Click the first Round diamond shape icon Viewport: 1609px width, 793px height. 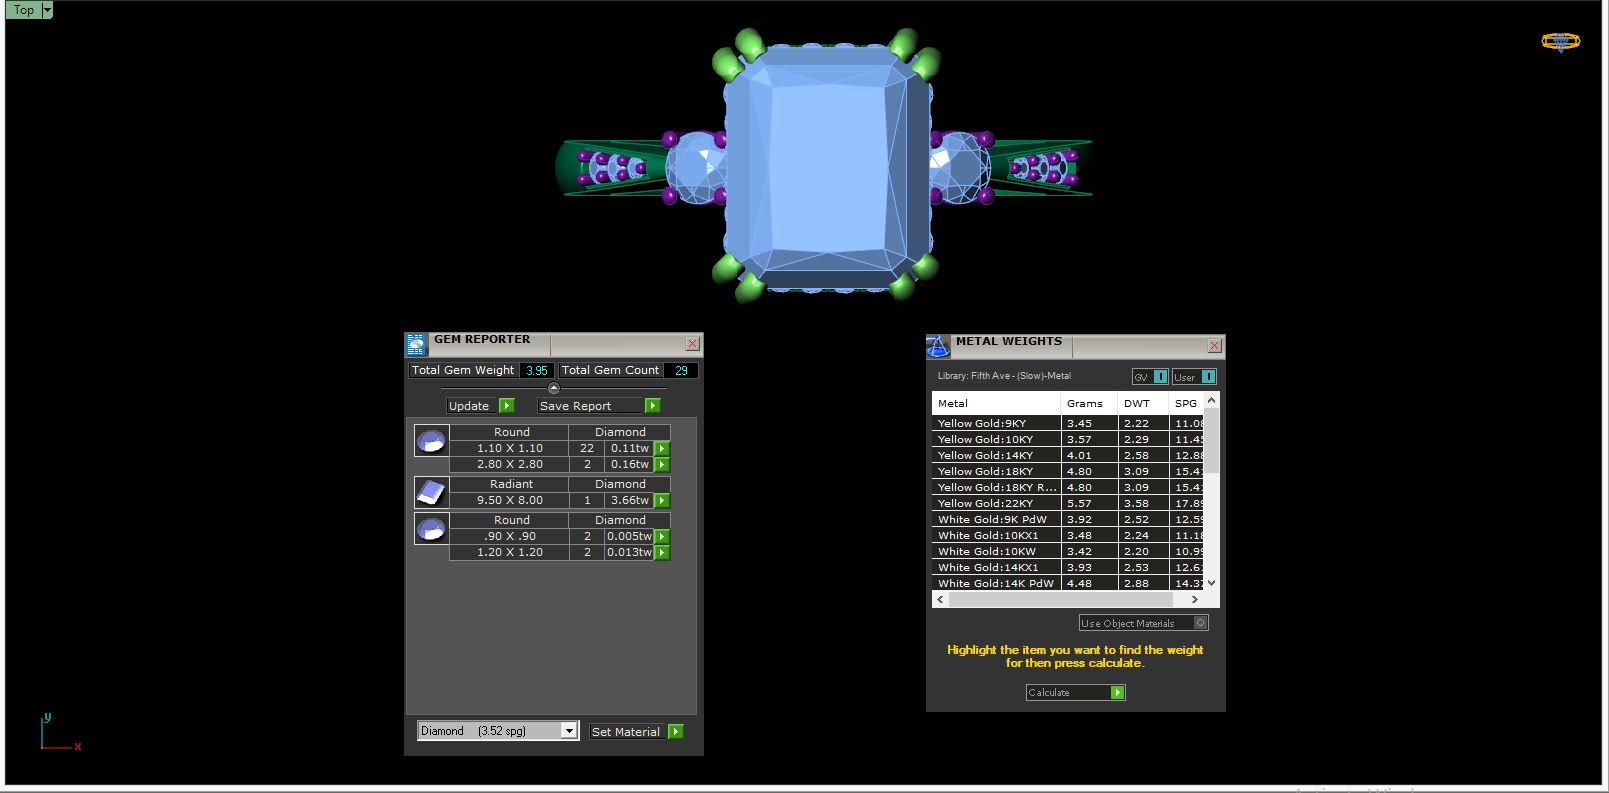(x=431, y=440)
